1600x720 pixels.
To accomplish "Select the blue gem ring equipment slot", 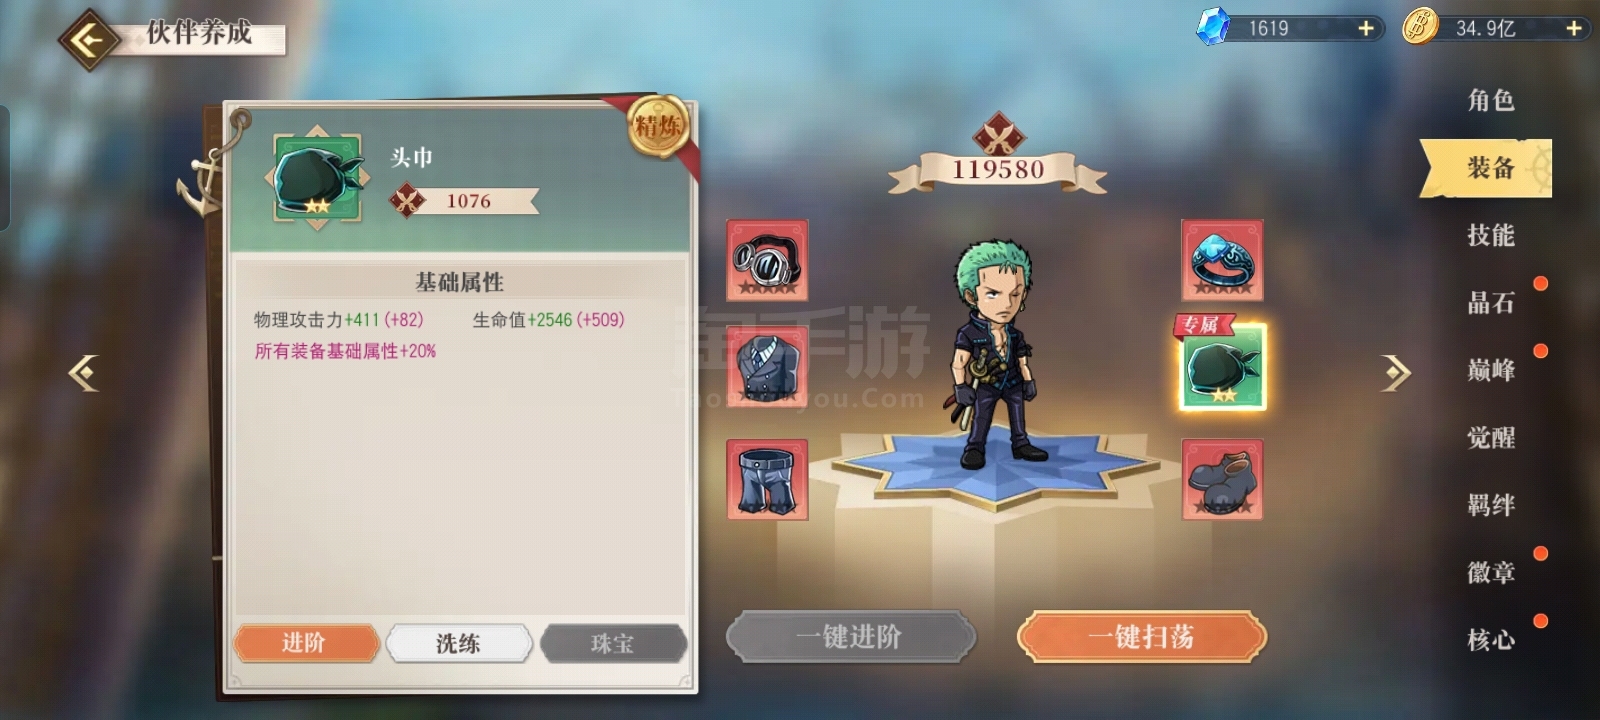I will [x=1222, y=260].
